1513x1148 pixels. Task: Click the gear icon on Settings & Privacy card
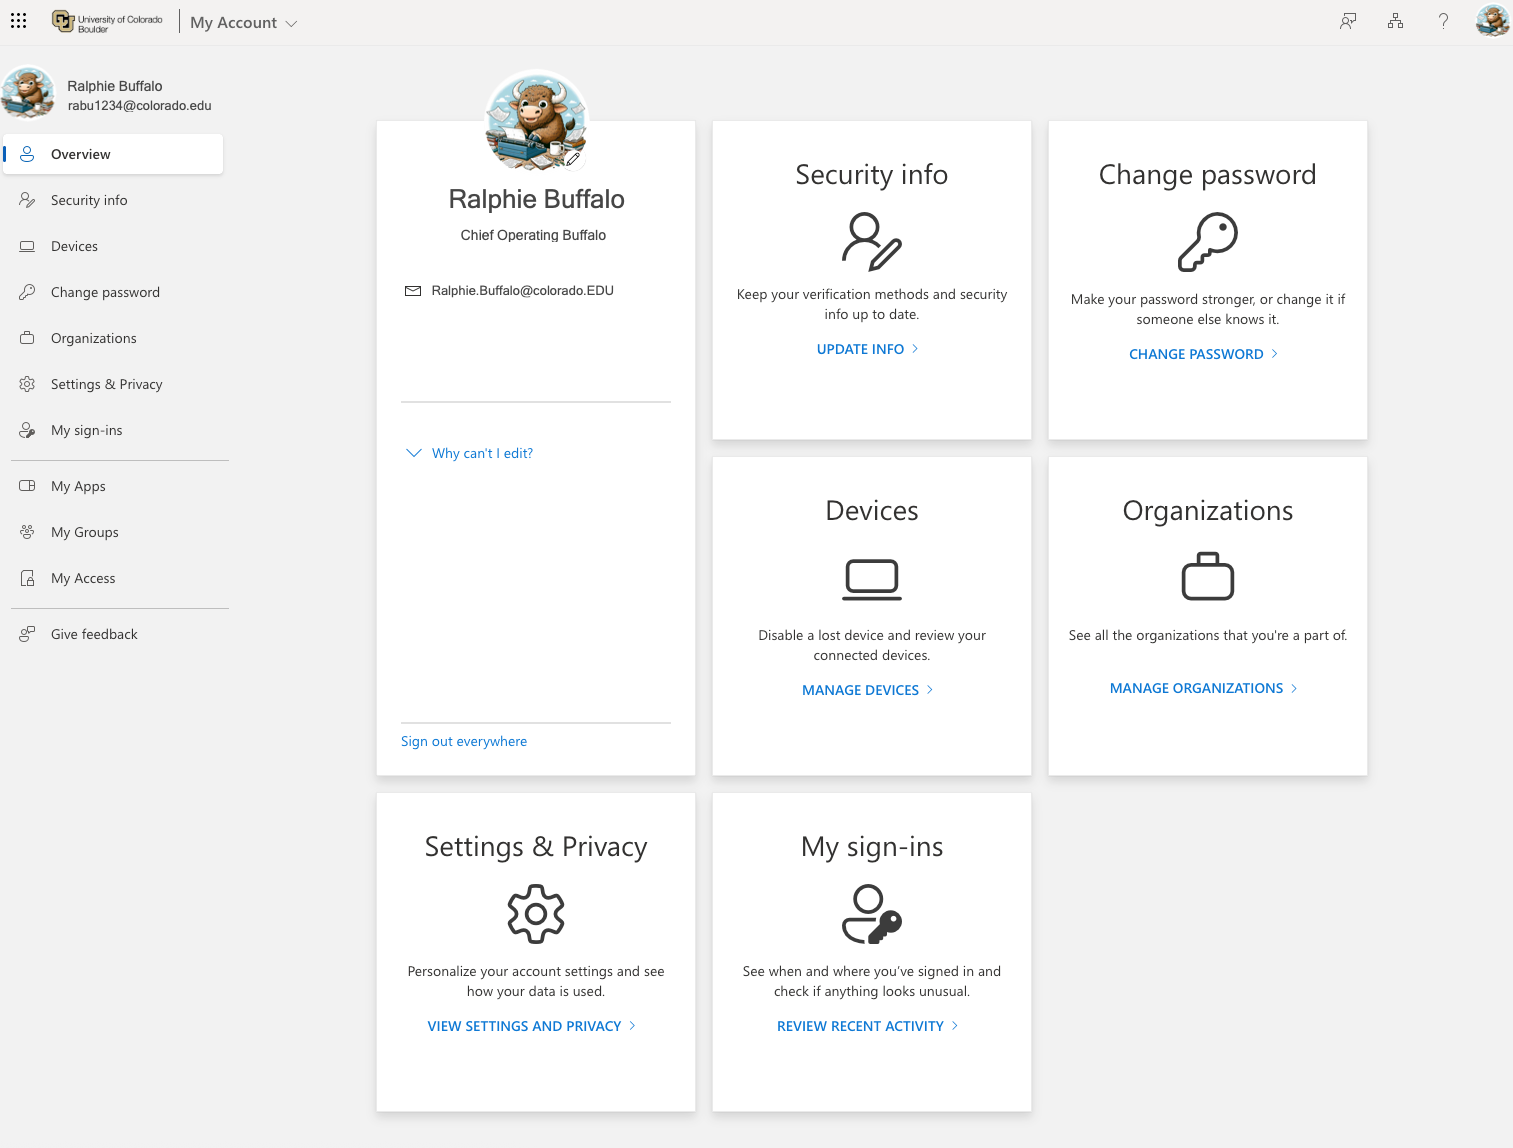click(536, 914)
